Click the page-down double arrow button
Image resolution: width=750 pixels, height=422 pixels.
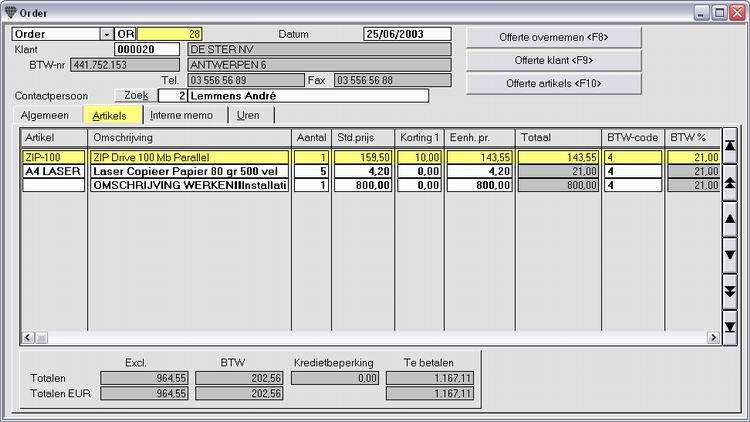pos(729,291)
